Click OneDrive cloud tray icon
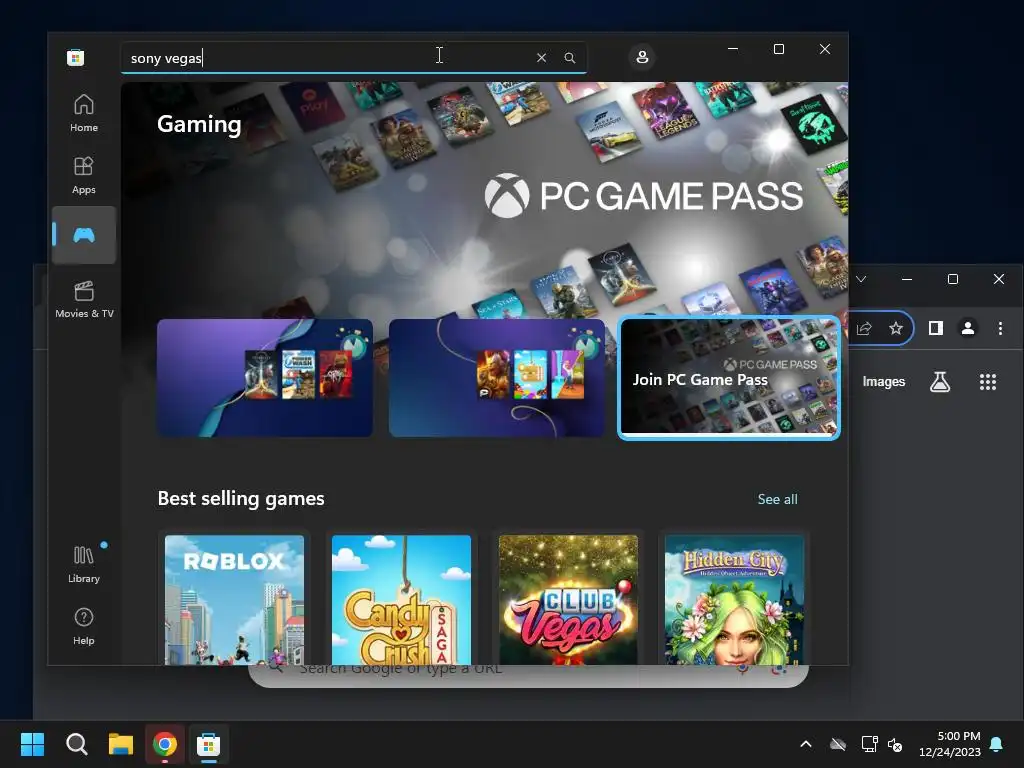 tap(838, 744)
